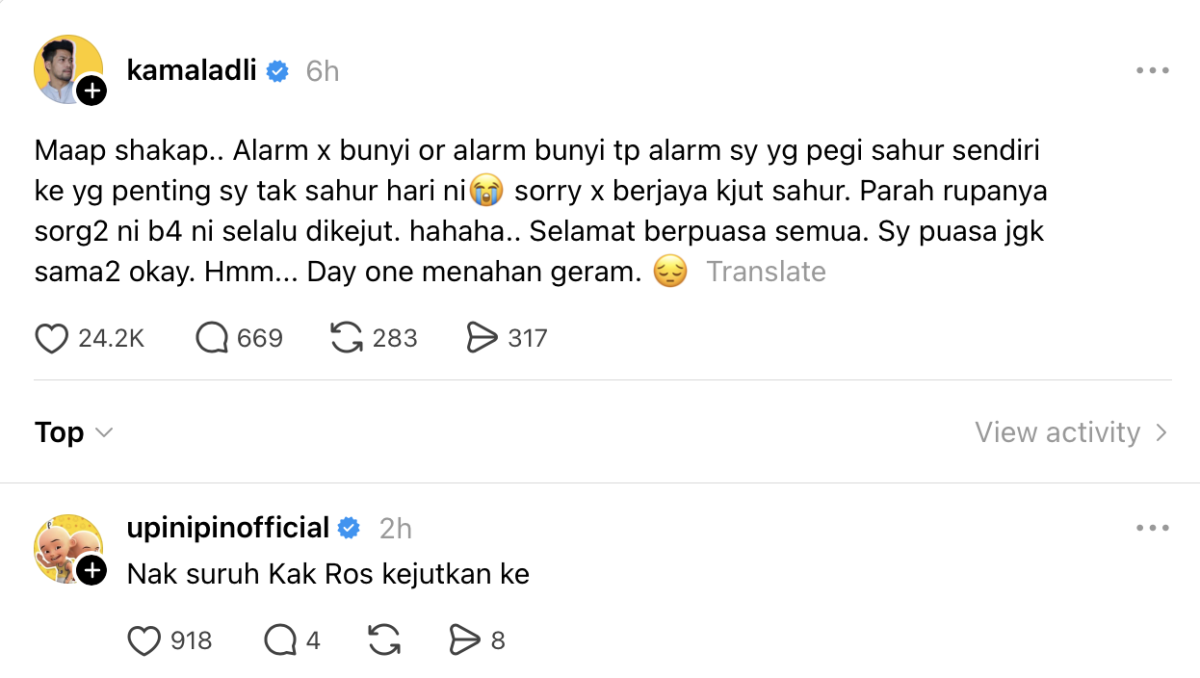
Task: Share kamaladli's post via the send icon
Action: tap(482, 339)
